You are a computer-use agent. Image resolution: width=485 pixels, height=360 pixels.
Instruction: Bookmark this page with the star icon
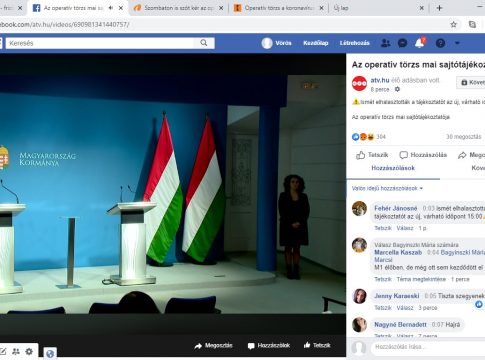tap(453, 24)
